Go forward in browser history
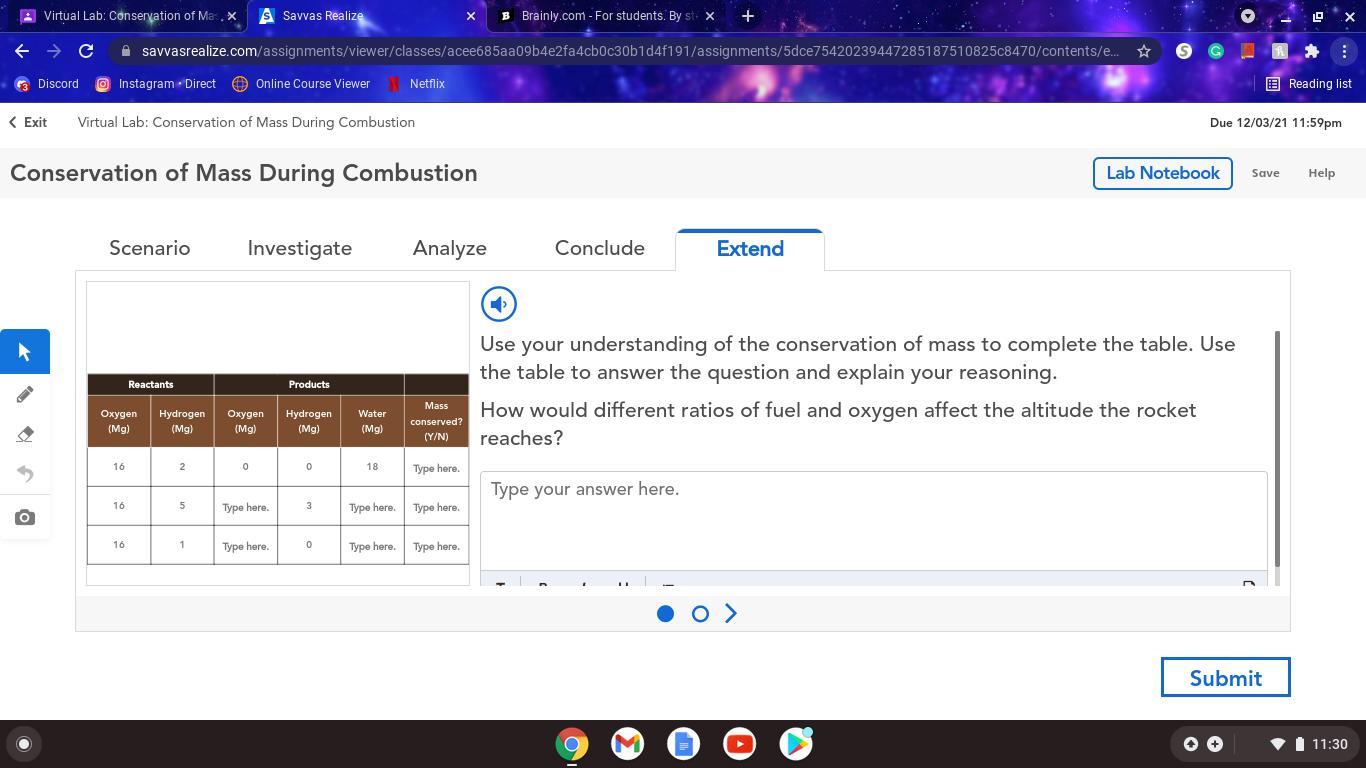1366x768 pixels. tap(54, 51)
